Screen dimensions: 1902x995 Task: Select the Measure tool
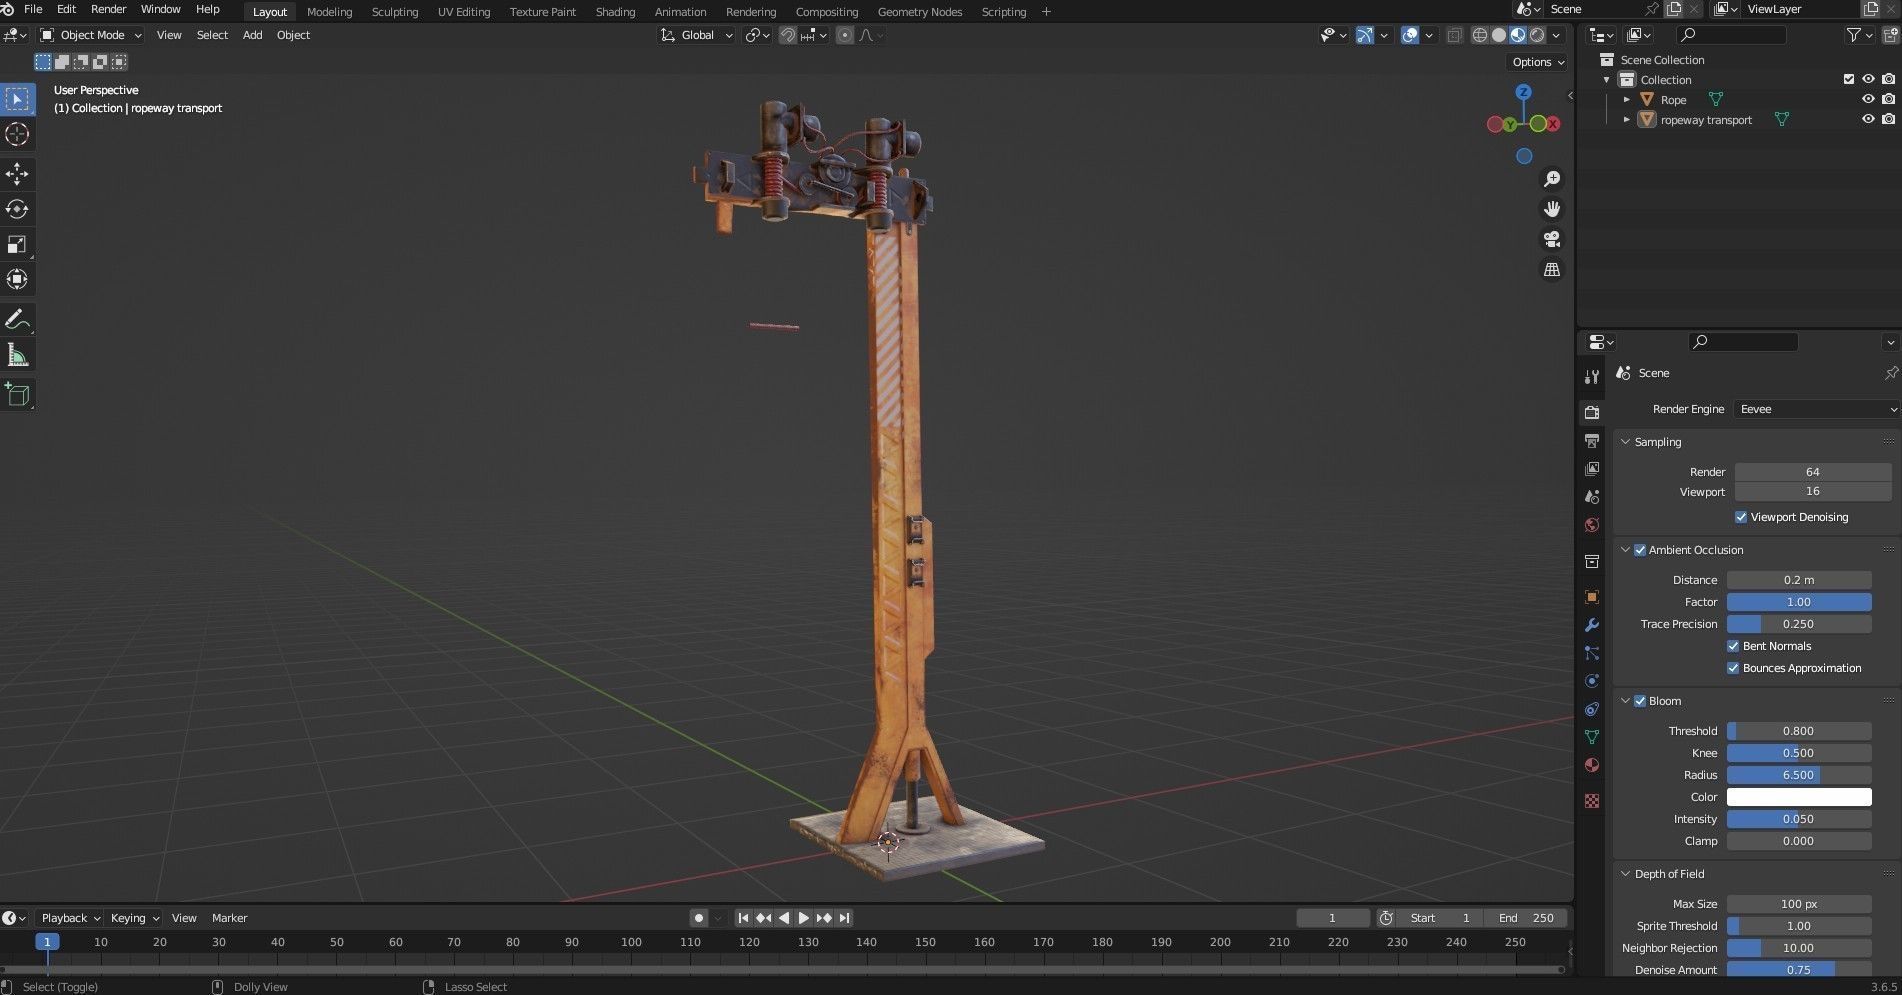(17, 356)
